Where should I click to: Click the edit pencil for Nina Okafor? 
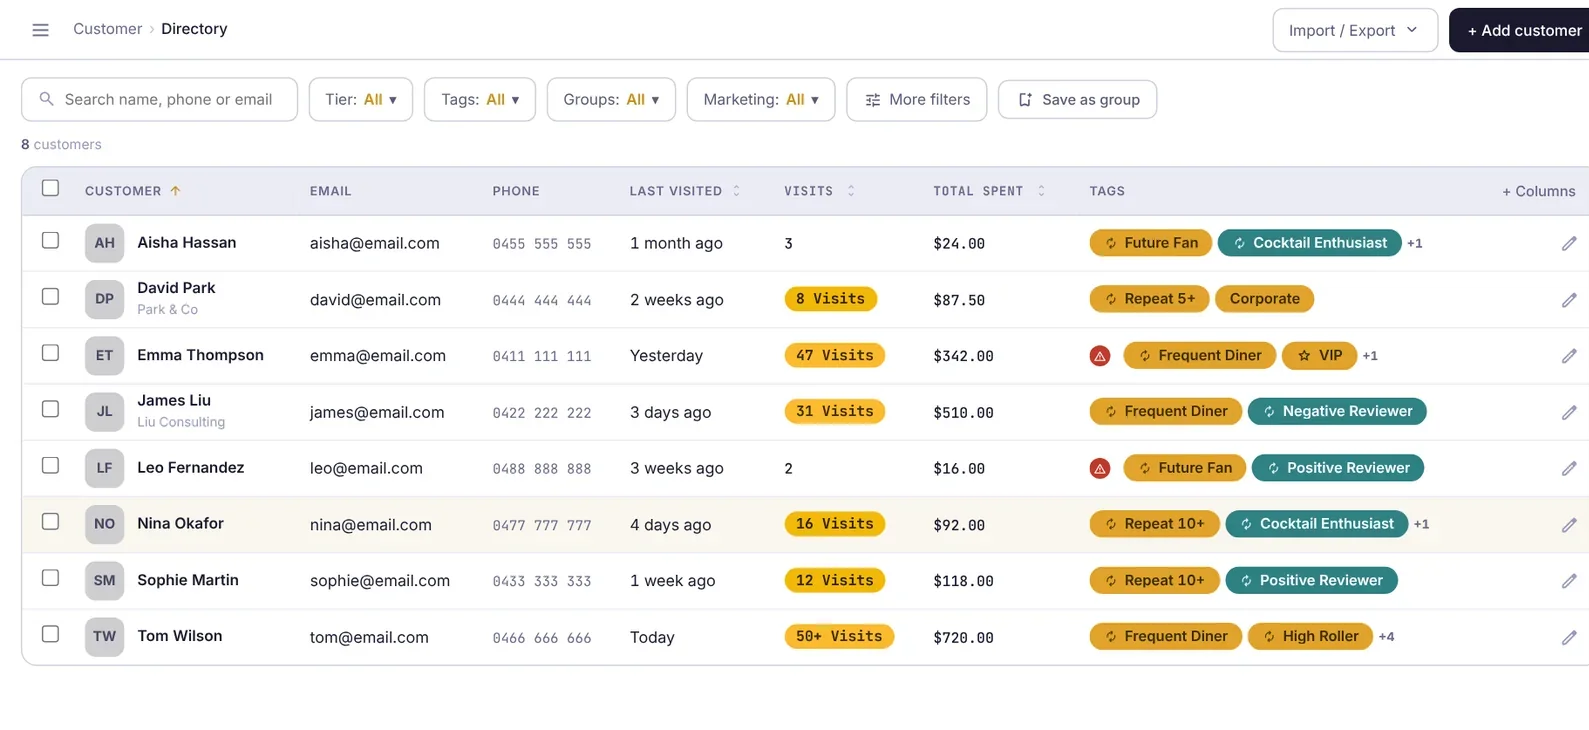click(x=1569, y=525)
